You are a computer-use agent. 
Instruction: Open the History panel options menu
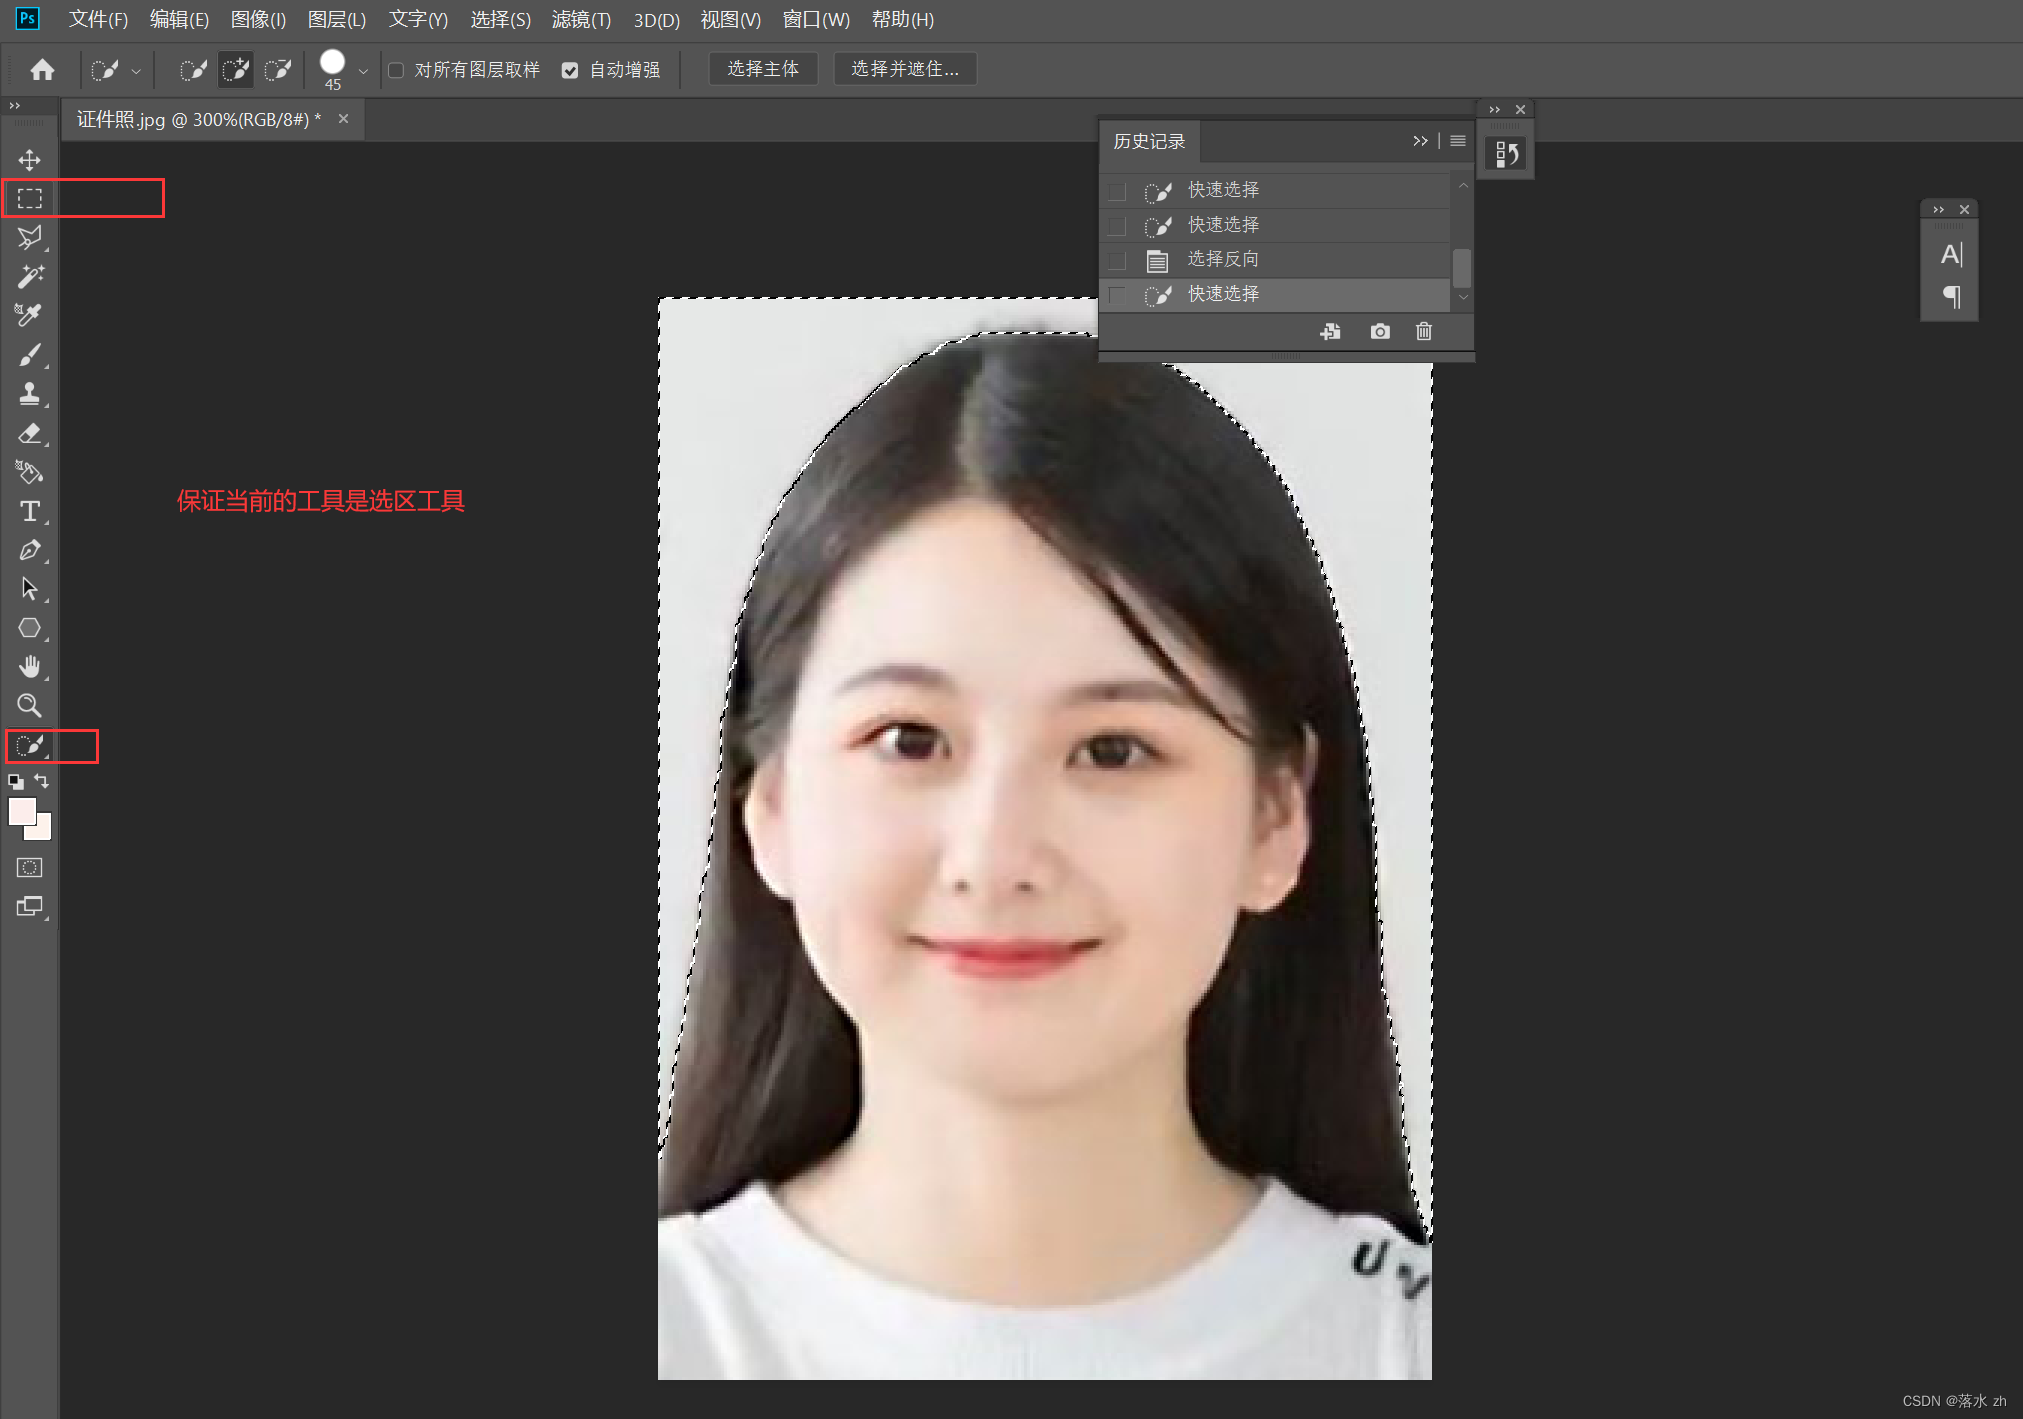click(1458, 141)
